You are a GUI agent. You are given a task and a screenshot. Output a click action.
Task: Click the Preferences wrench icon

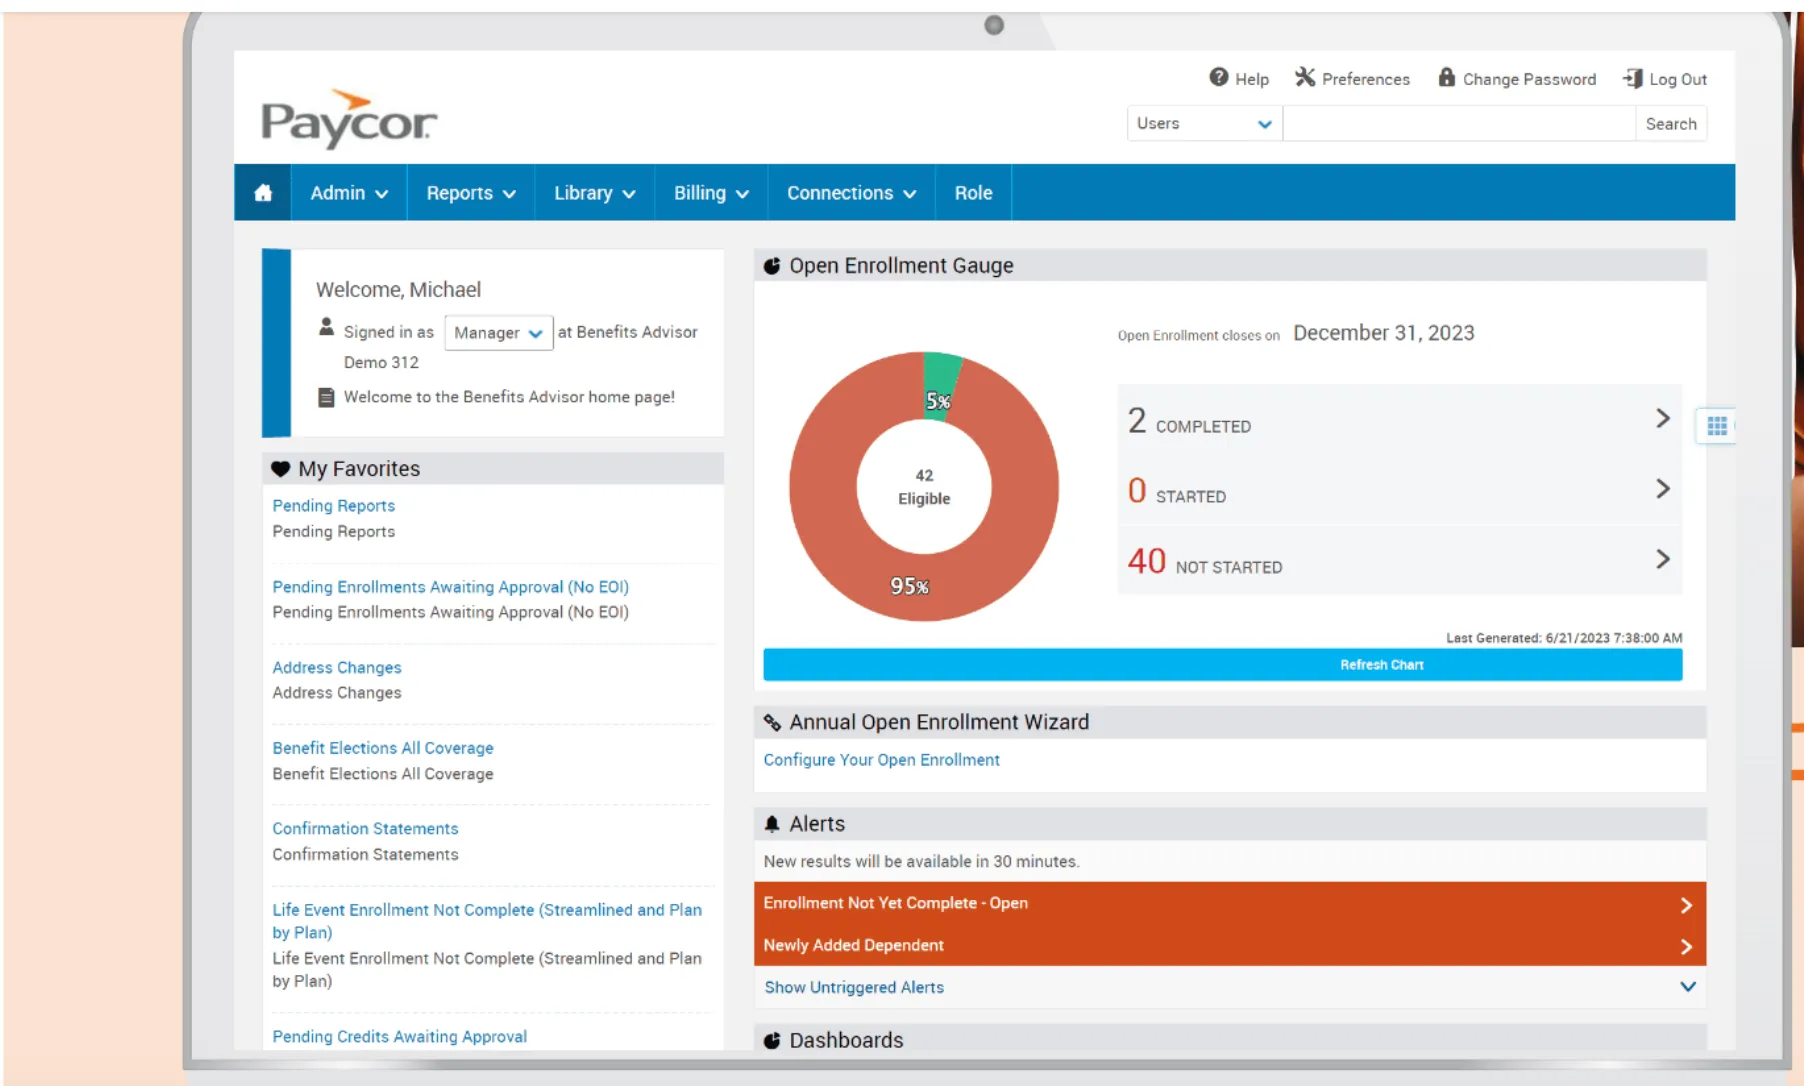[1305, 77]
